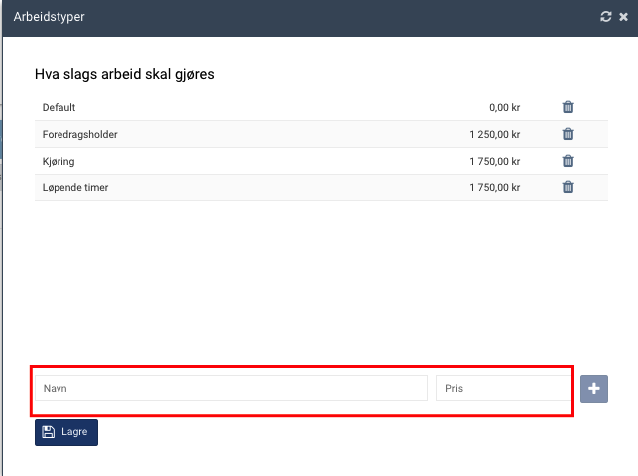
Task: Remove the Kjøring row with trash icon
Action: coord(568,160)
